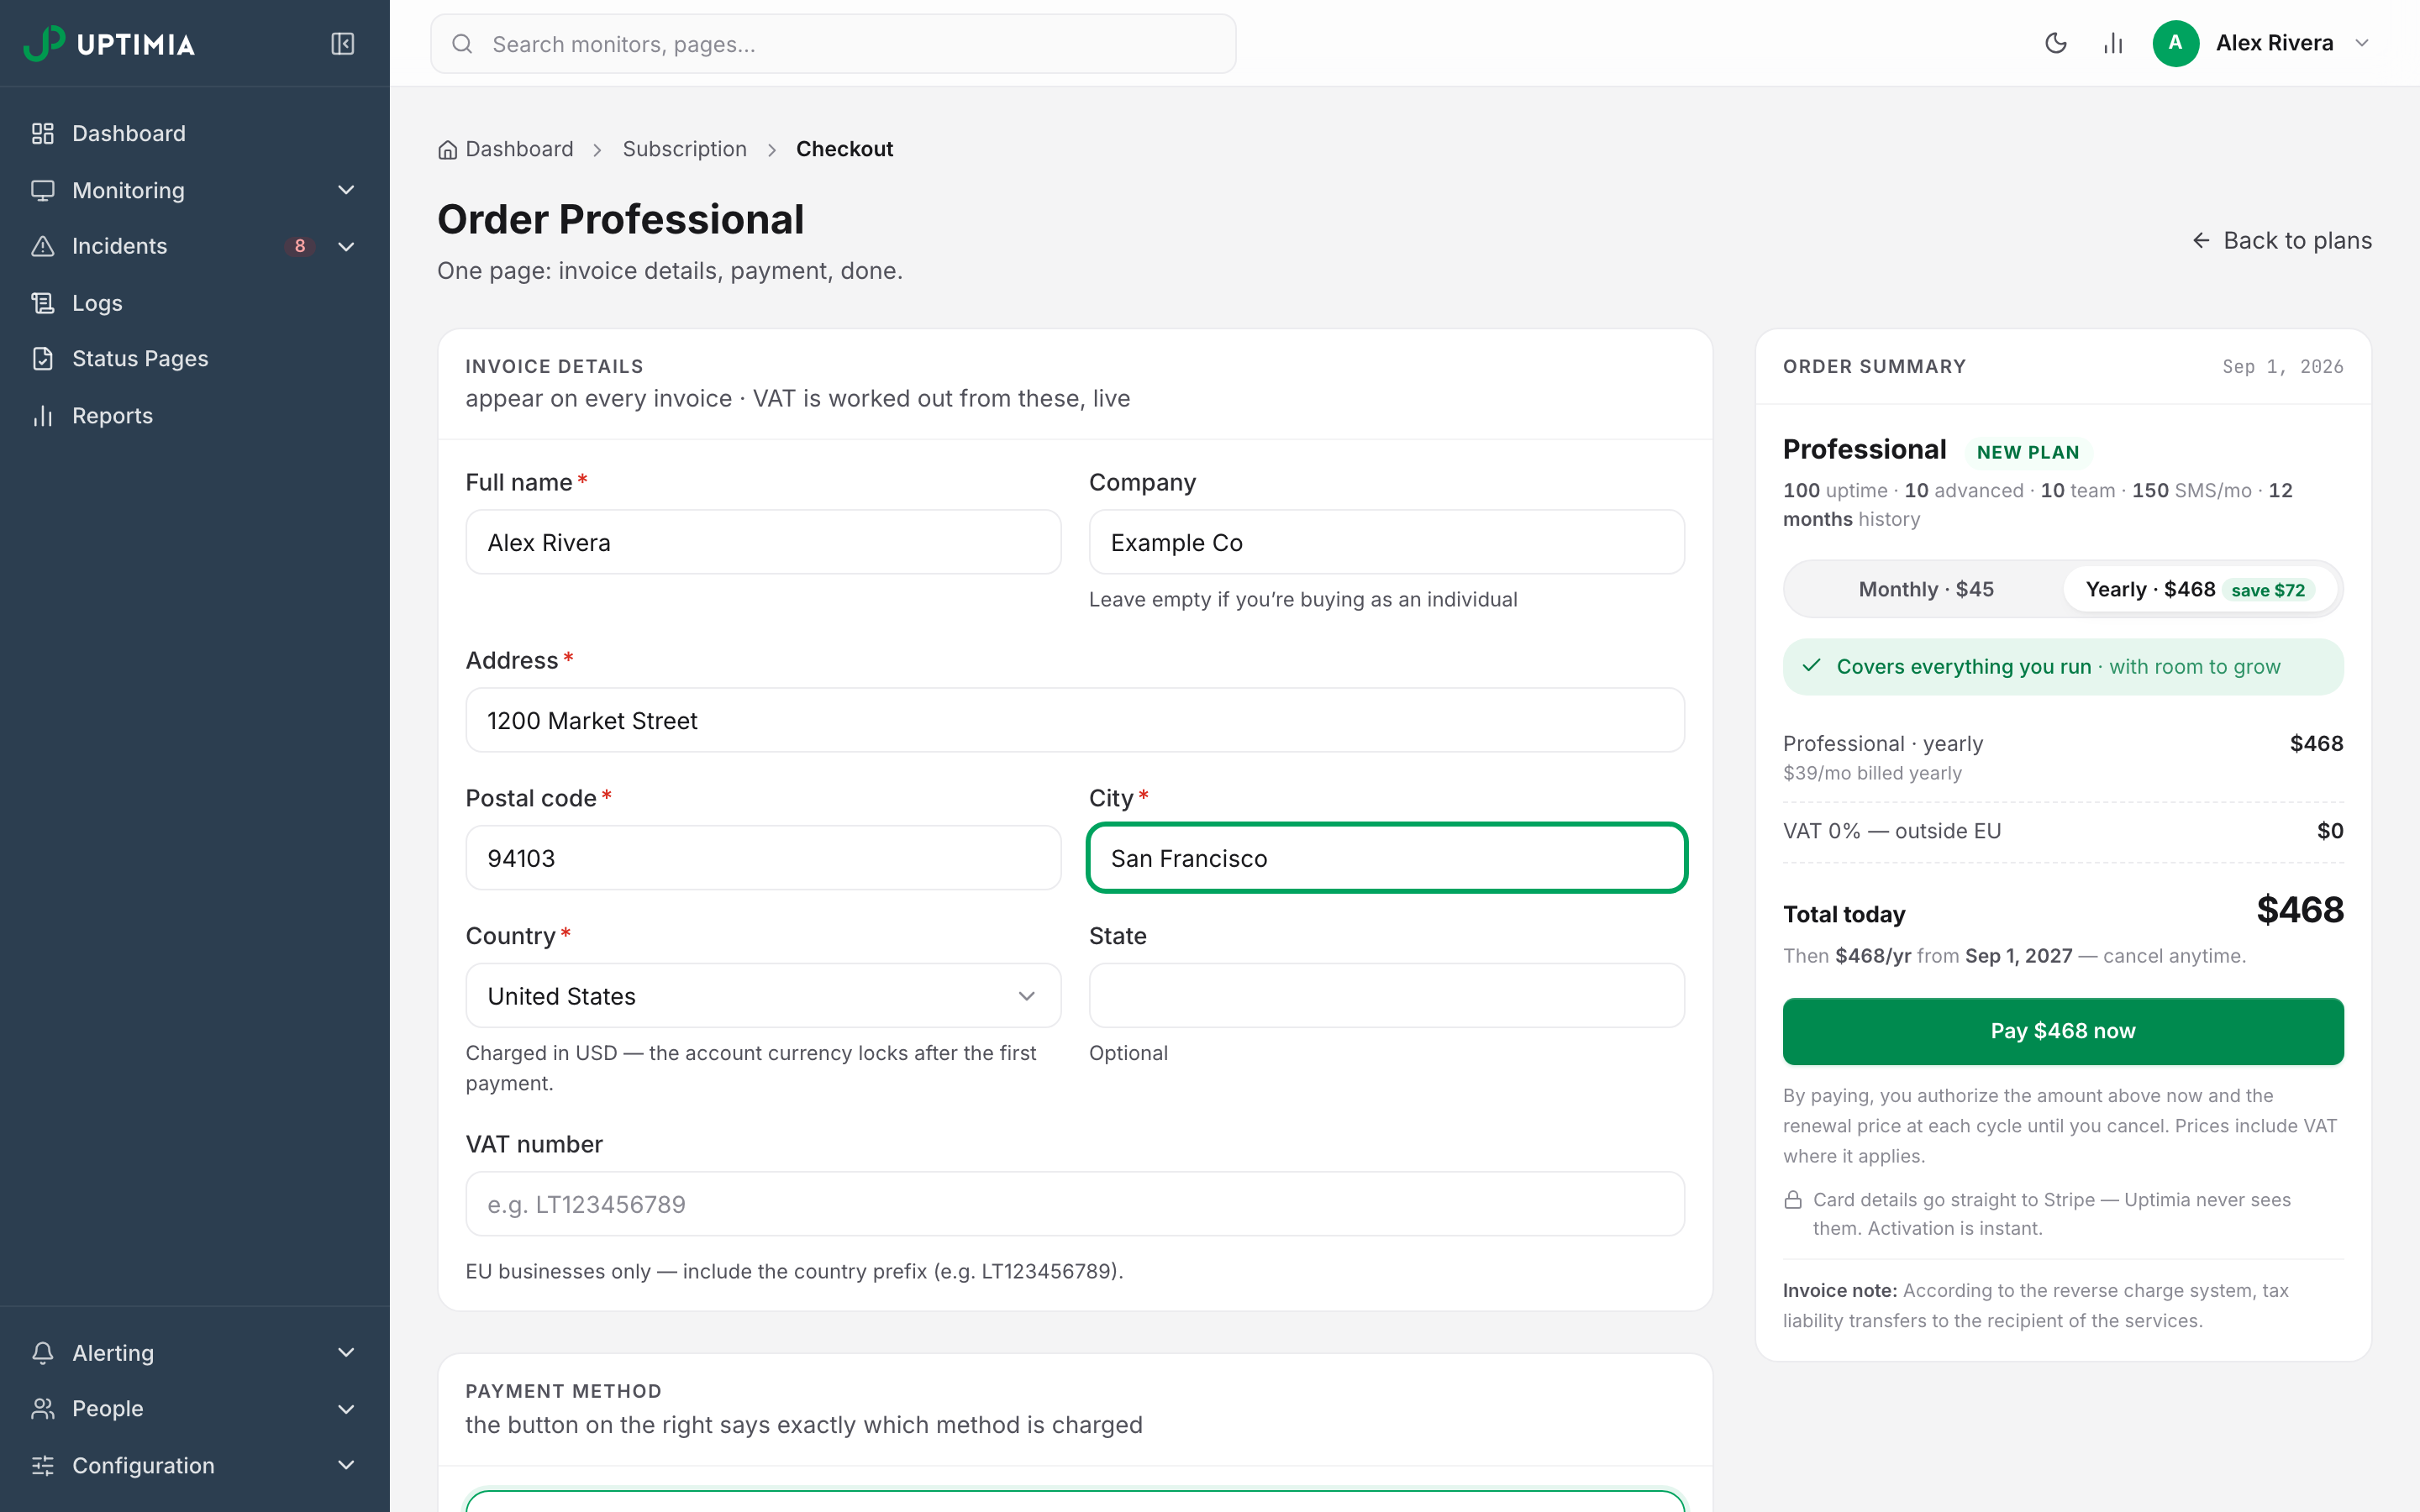Click the Pay $468 now button
The width and height of the screenshot is (2420, 1512).
[2062, 1031]
